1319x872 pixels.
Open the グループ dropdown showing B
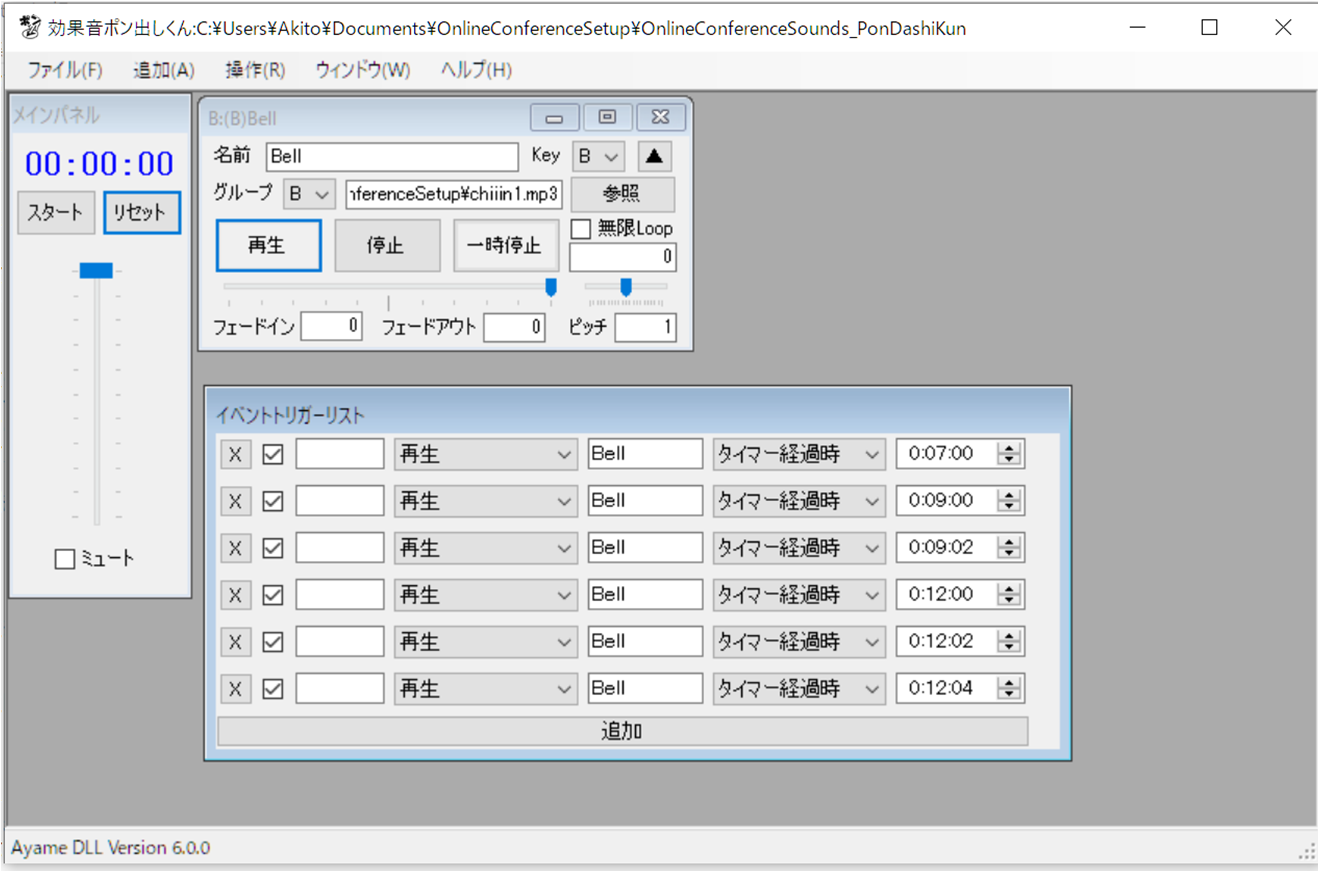coord(309,194)
